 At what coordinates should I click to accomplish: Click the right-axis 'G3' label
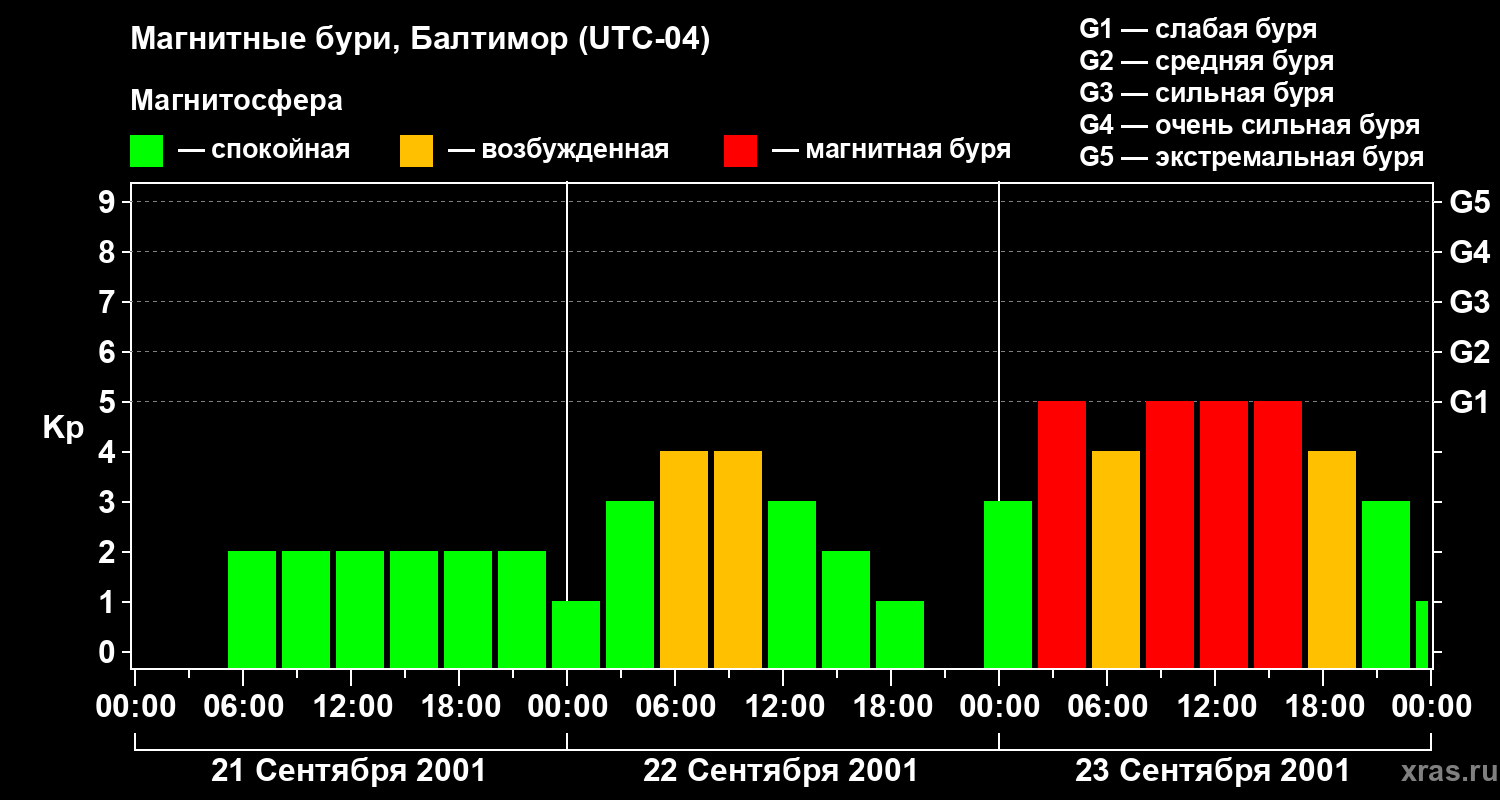click(1470, 302)
